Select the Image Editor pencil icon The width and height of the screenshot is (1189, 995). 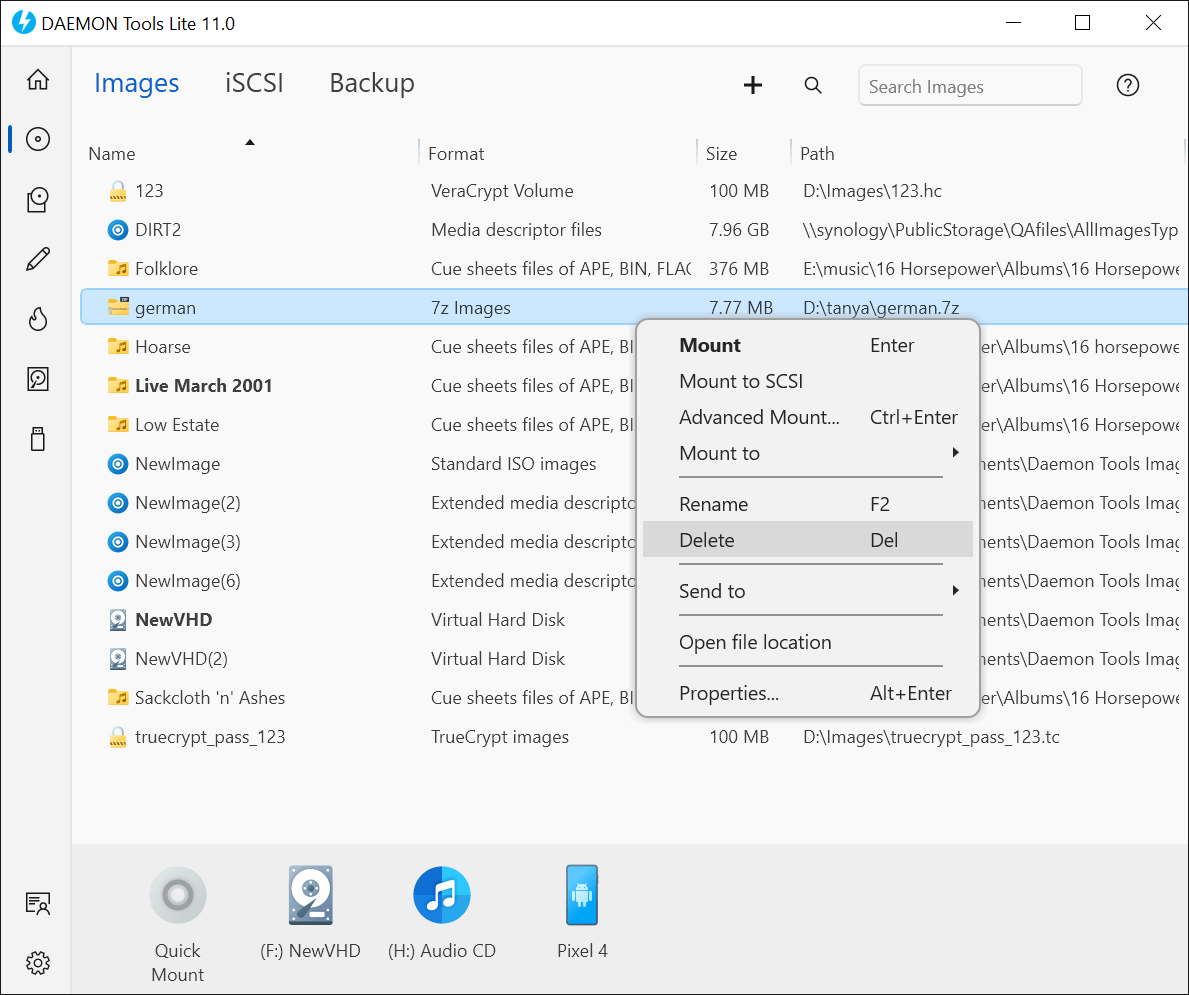[x=37, y=259]
